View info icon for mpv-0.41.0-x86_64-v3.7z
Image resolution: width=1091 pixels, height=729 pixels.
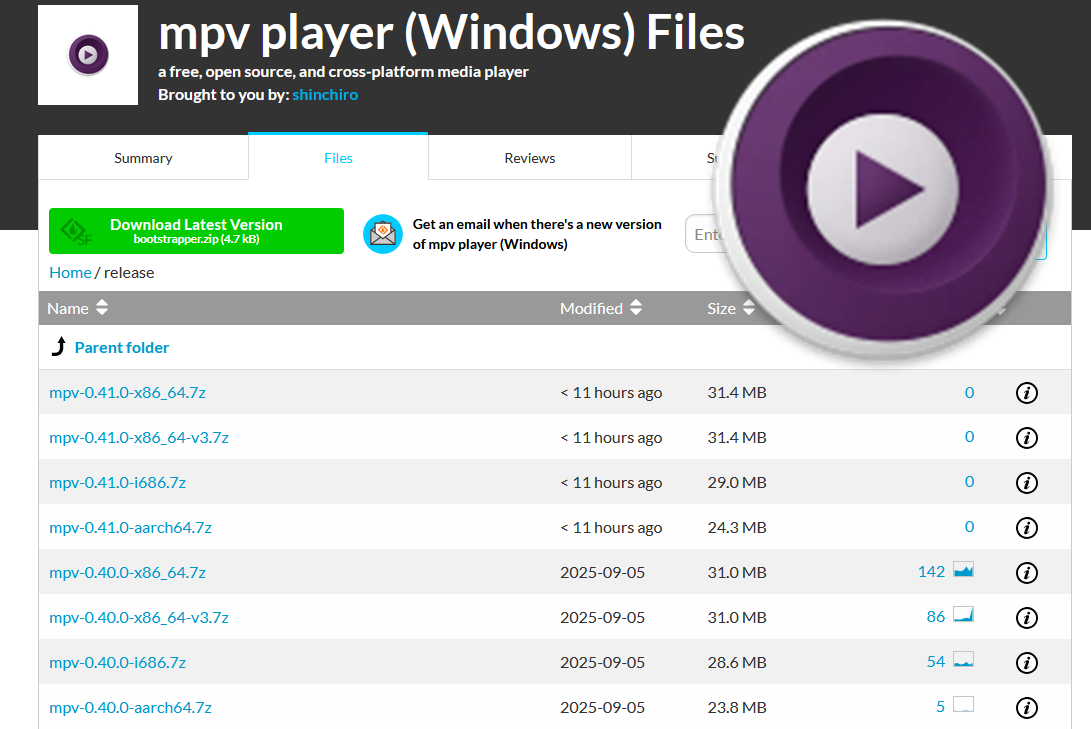coord(1027,438)
